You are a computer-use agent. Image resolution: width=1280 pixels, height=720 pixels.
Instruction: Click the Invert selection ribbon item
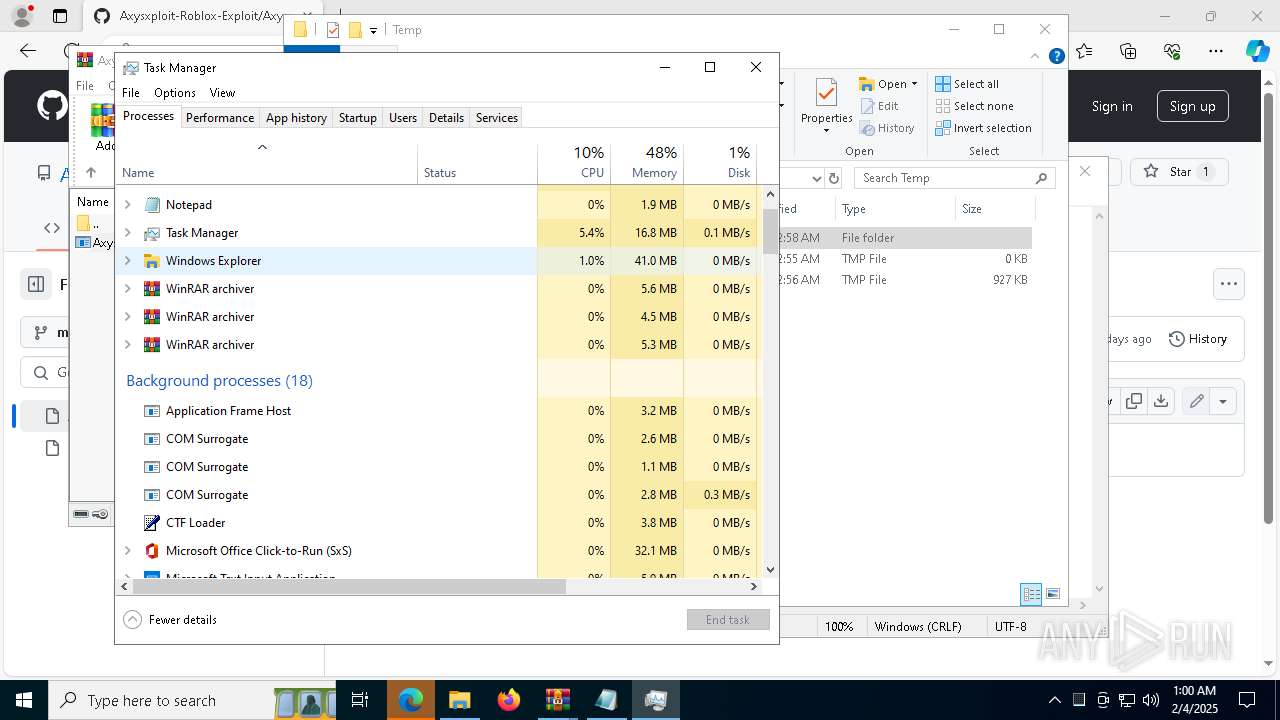click(983, 128)
